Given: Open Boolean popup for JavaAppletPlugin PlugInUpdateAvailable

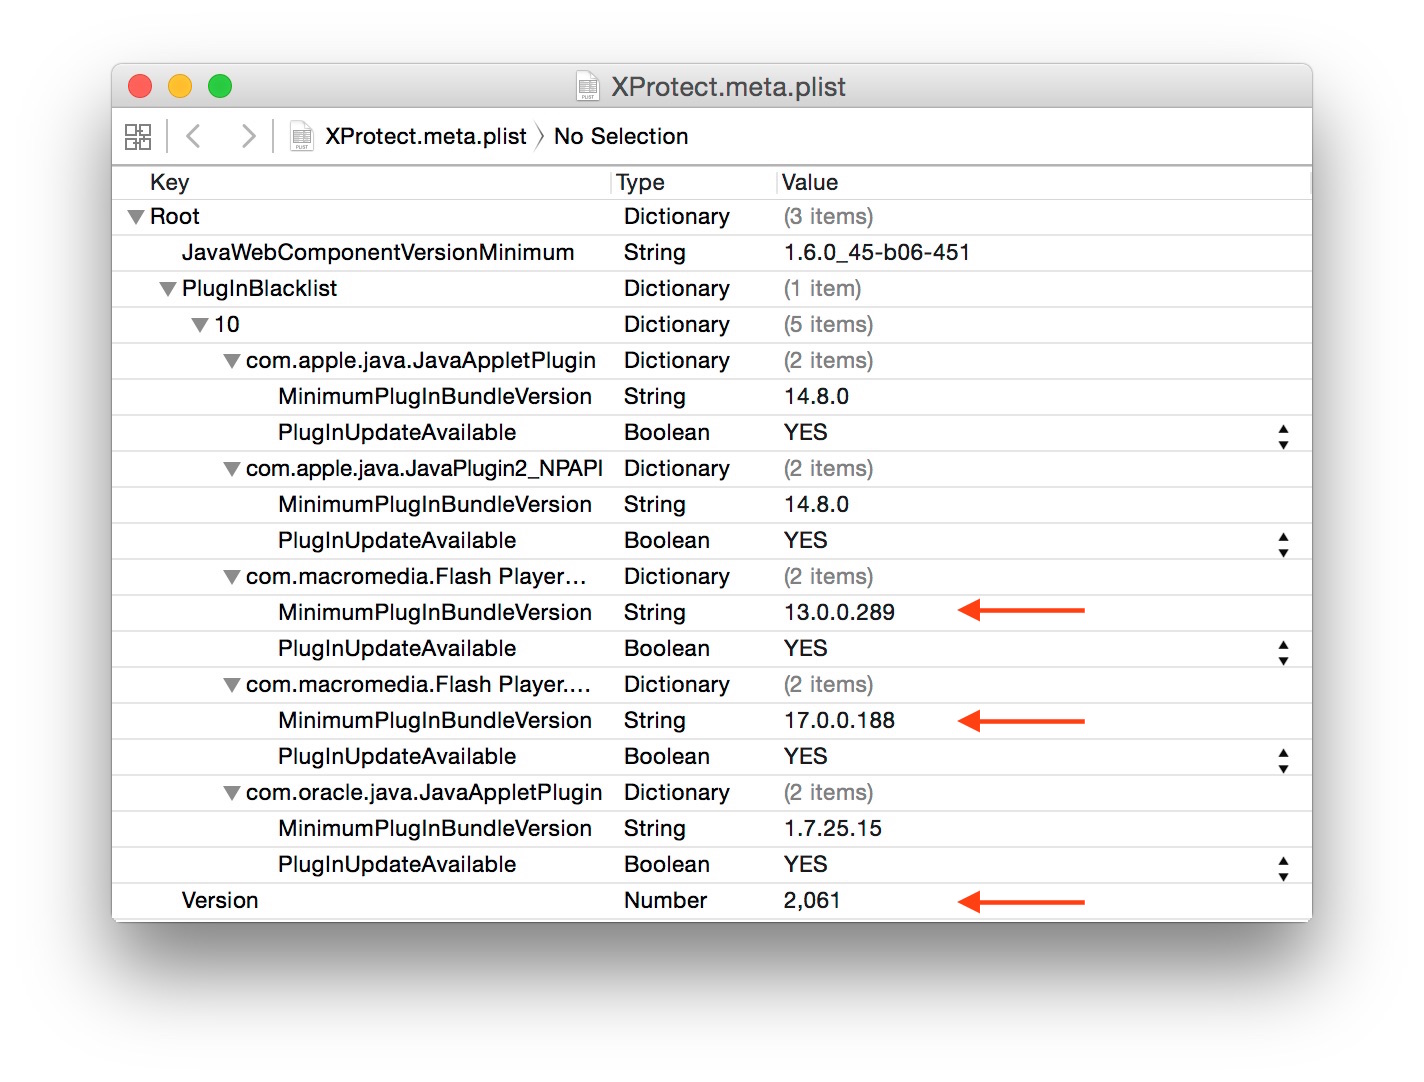Looking at the screenshot, I should coord(1283,433).
